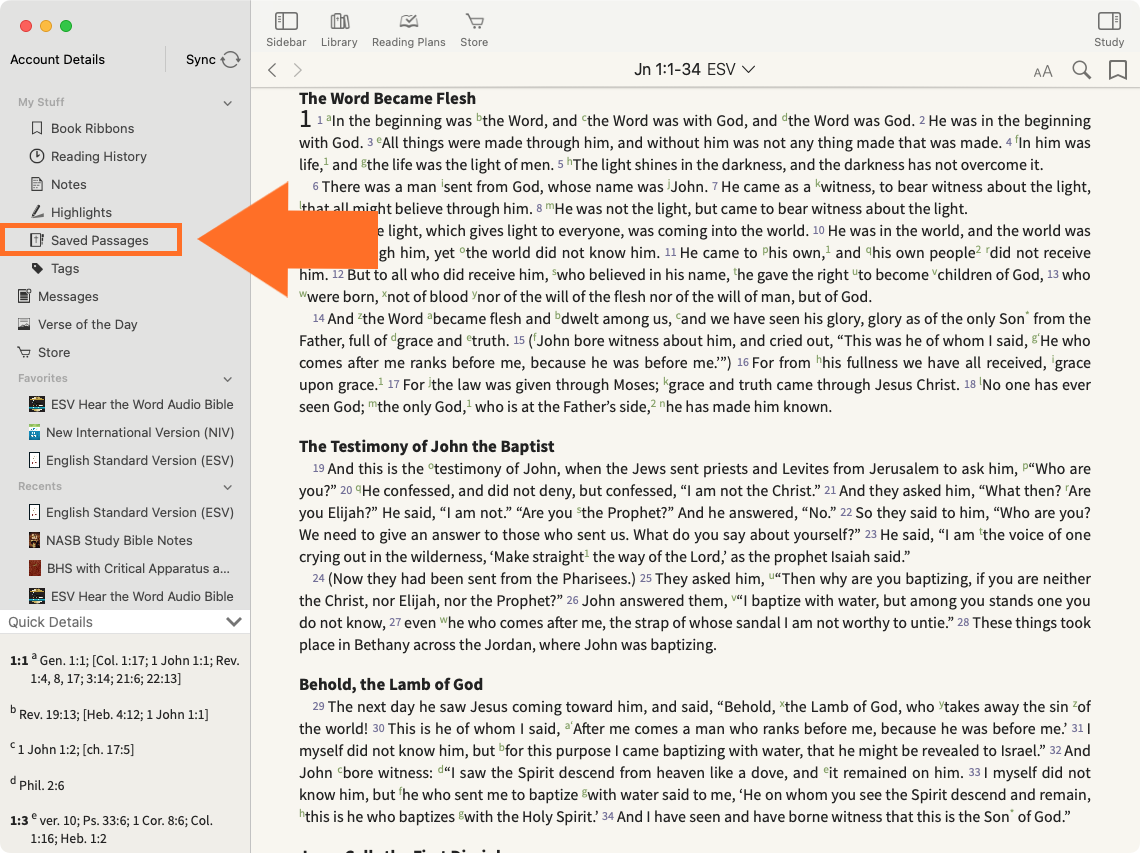The height and width of the screenshot is (853, 1140).
Task: Open the Jn 1:1-34 ESV passage dropdown
Action: (x=694, y=69)
